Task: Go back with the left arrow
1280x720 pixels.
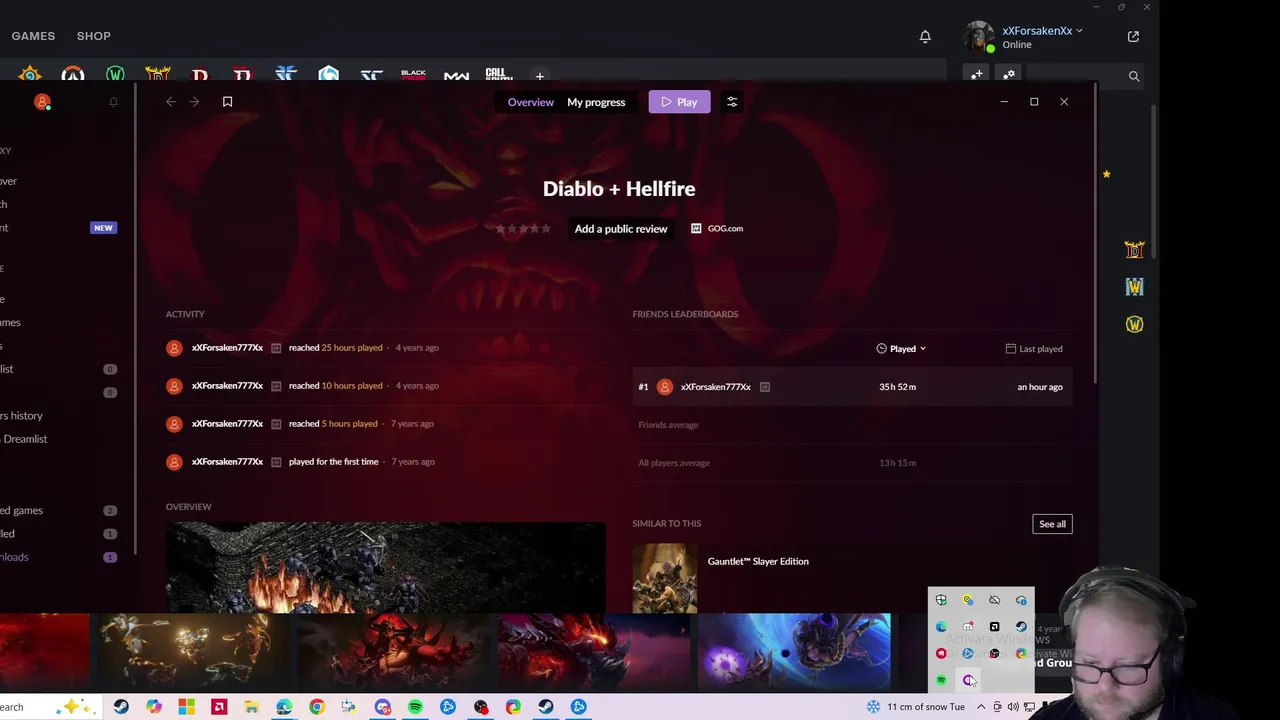Action: coord(171,102)
